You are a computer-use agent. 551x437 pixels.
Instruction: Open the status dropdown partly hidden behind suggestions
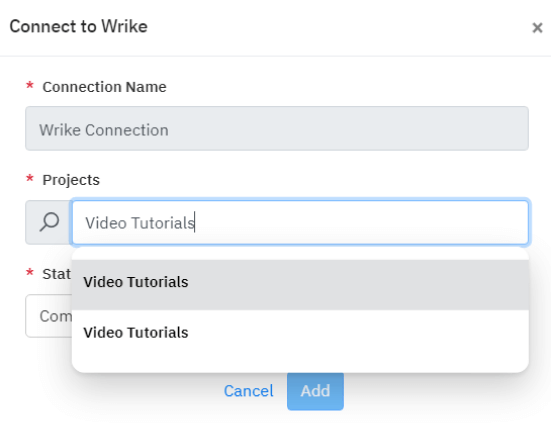click(48, 316)
